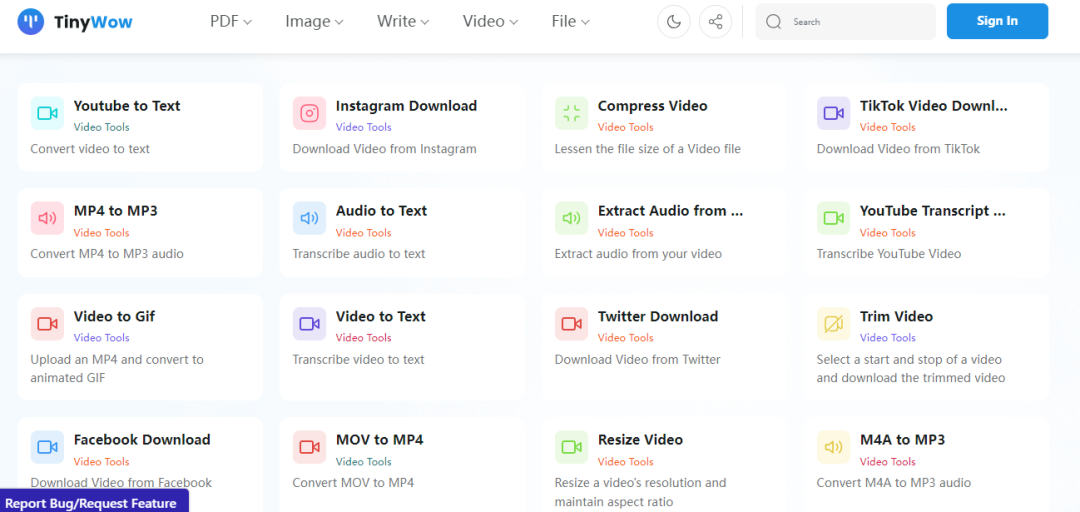Expand the Write menu
The image size is (1080, 512).
coord(403,21)
